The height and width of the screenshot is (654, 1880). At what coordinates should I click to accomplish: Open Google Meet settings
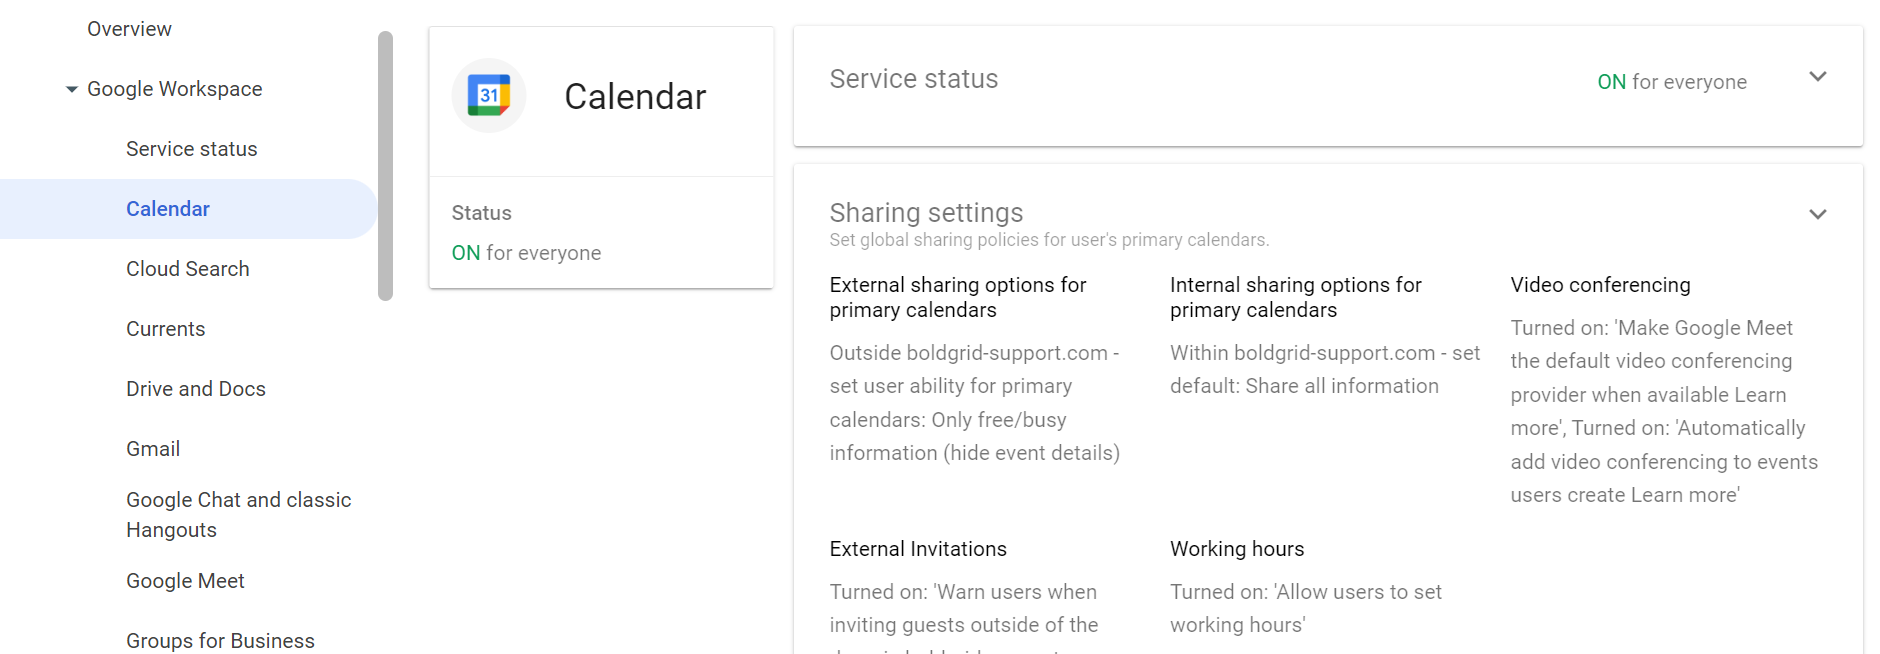[185, 580]
